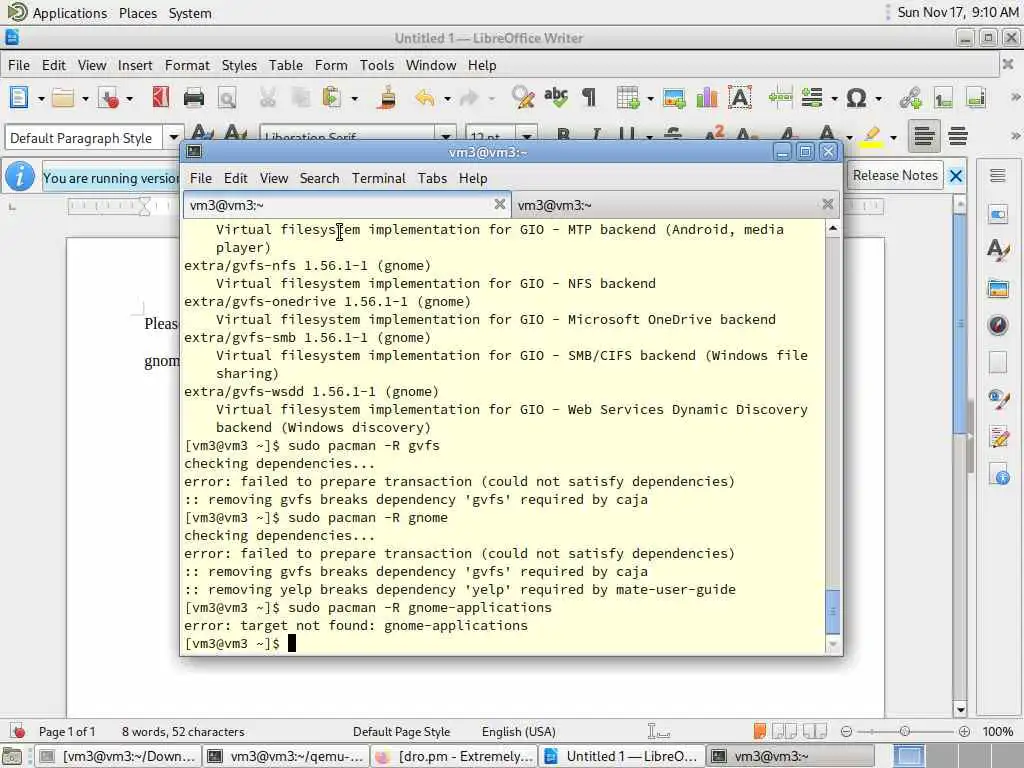Click the Insert Text Box icon
The height and width of the screenshot is (768, 1024).
(740, 98)
